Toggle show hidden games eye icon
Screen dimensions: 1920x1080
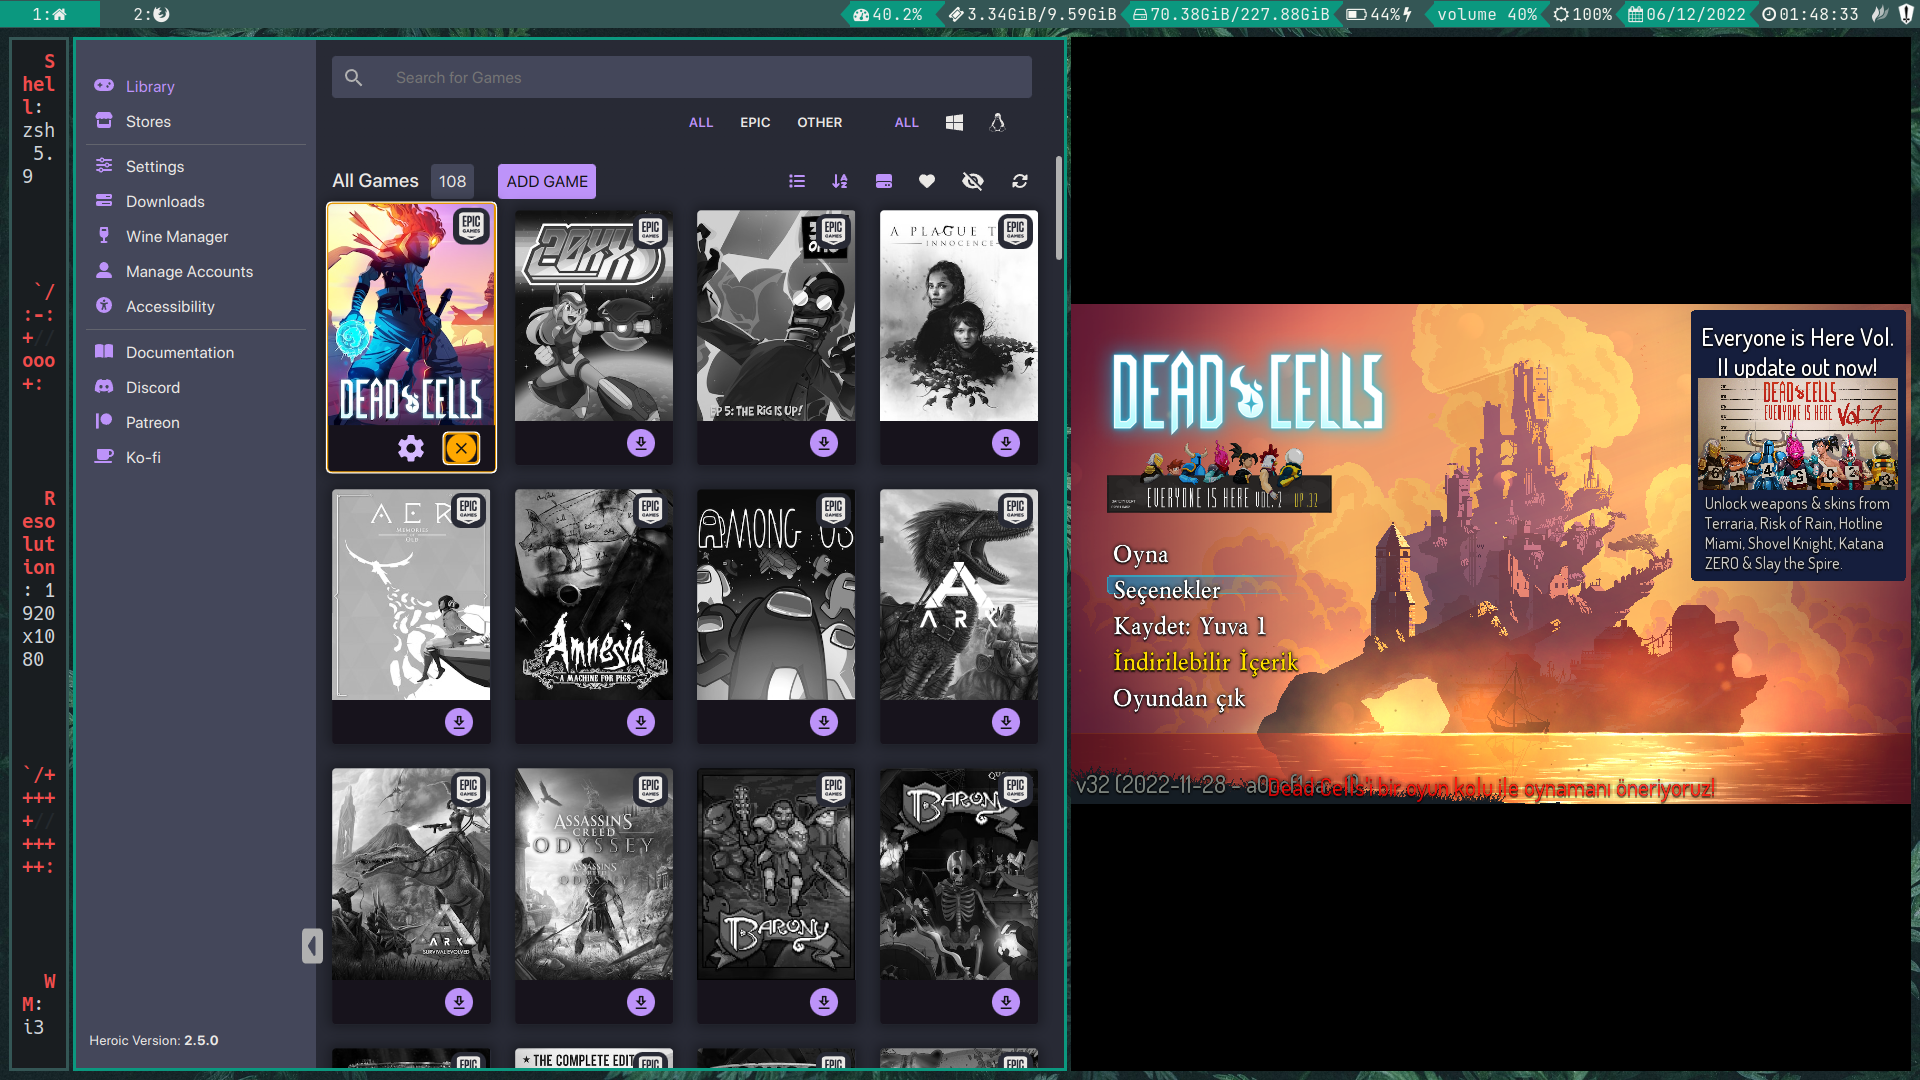point(972,181)
